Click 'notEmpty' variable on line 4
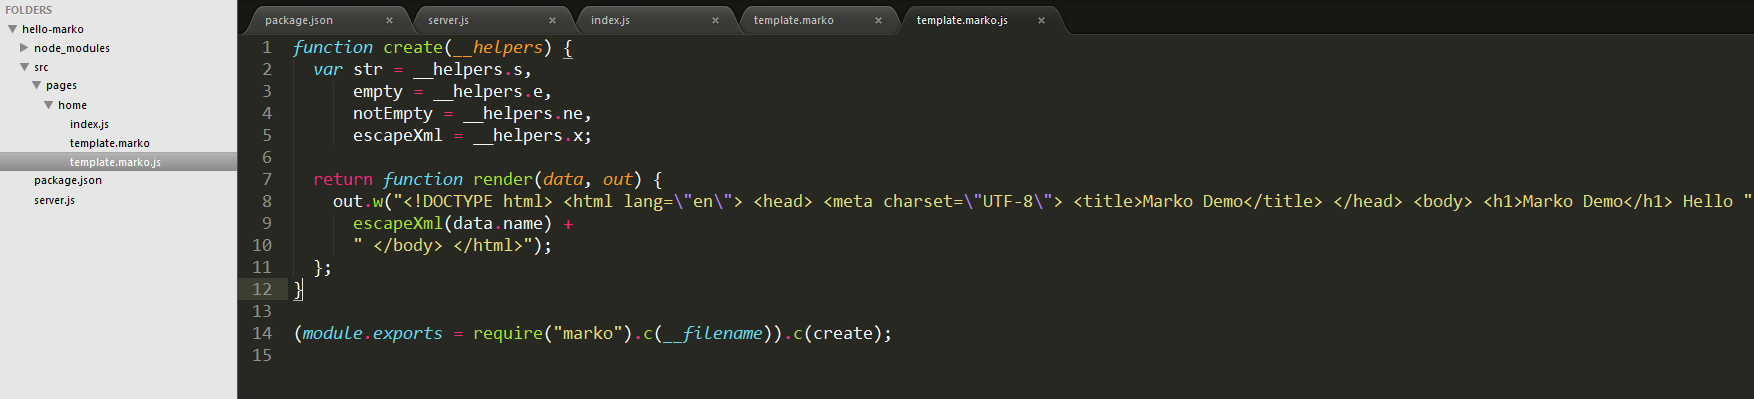Viewport: 1754px width, 399px height. coord(393,113)
